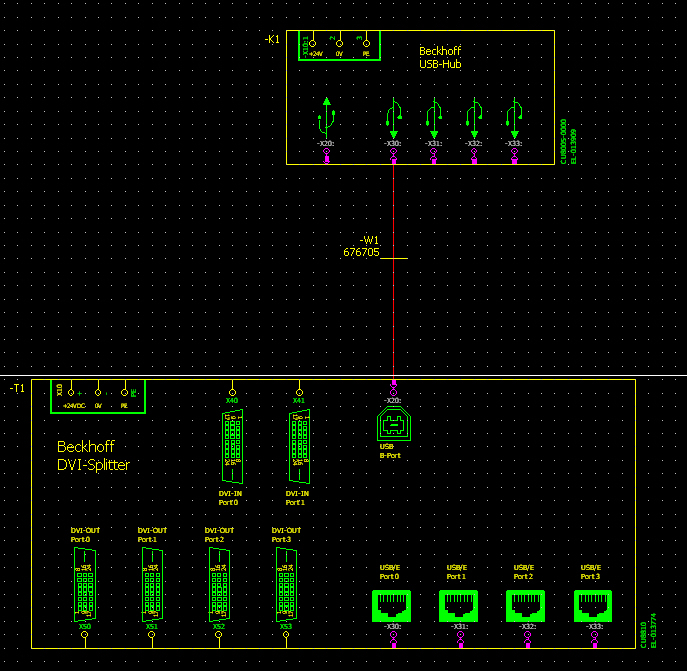Click the connection circle below X51
Image resolution: width=687 pixels, height=671 pixels.
[152, 634]
